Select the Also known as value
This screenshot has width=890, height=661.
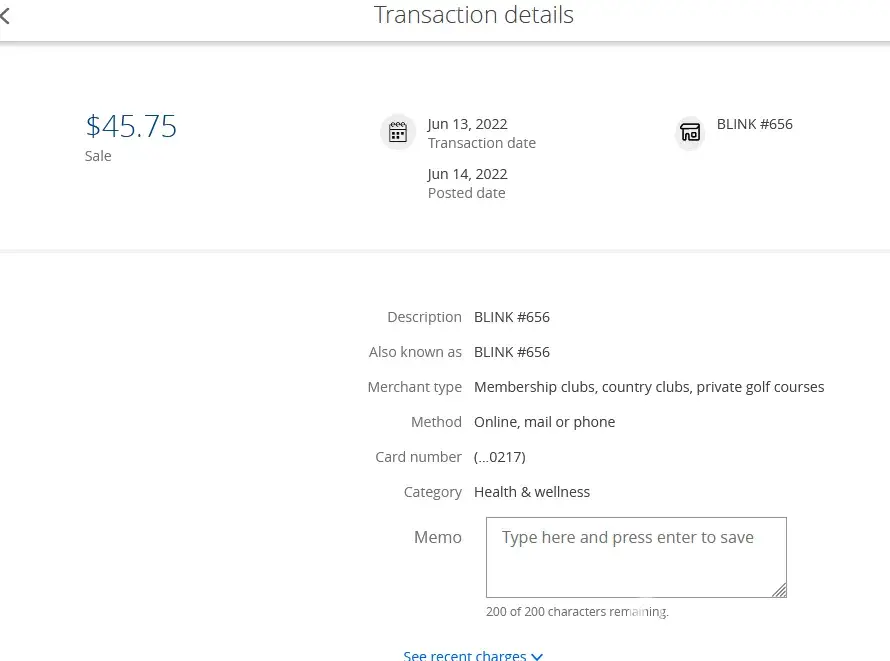pyautogui.click(x=511, y=352)
